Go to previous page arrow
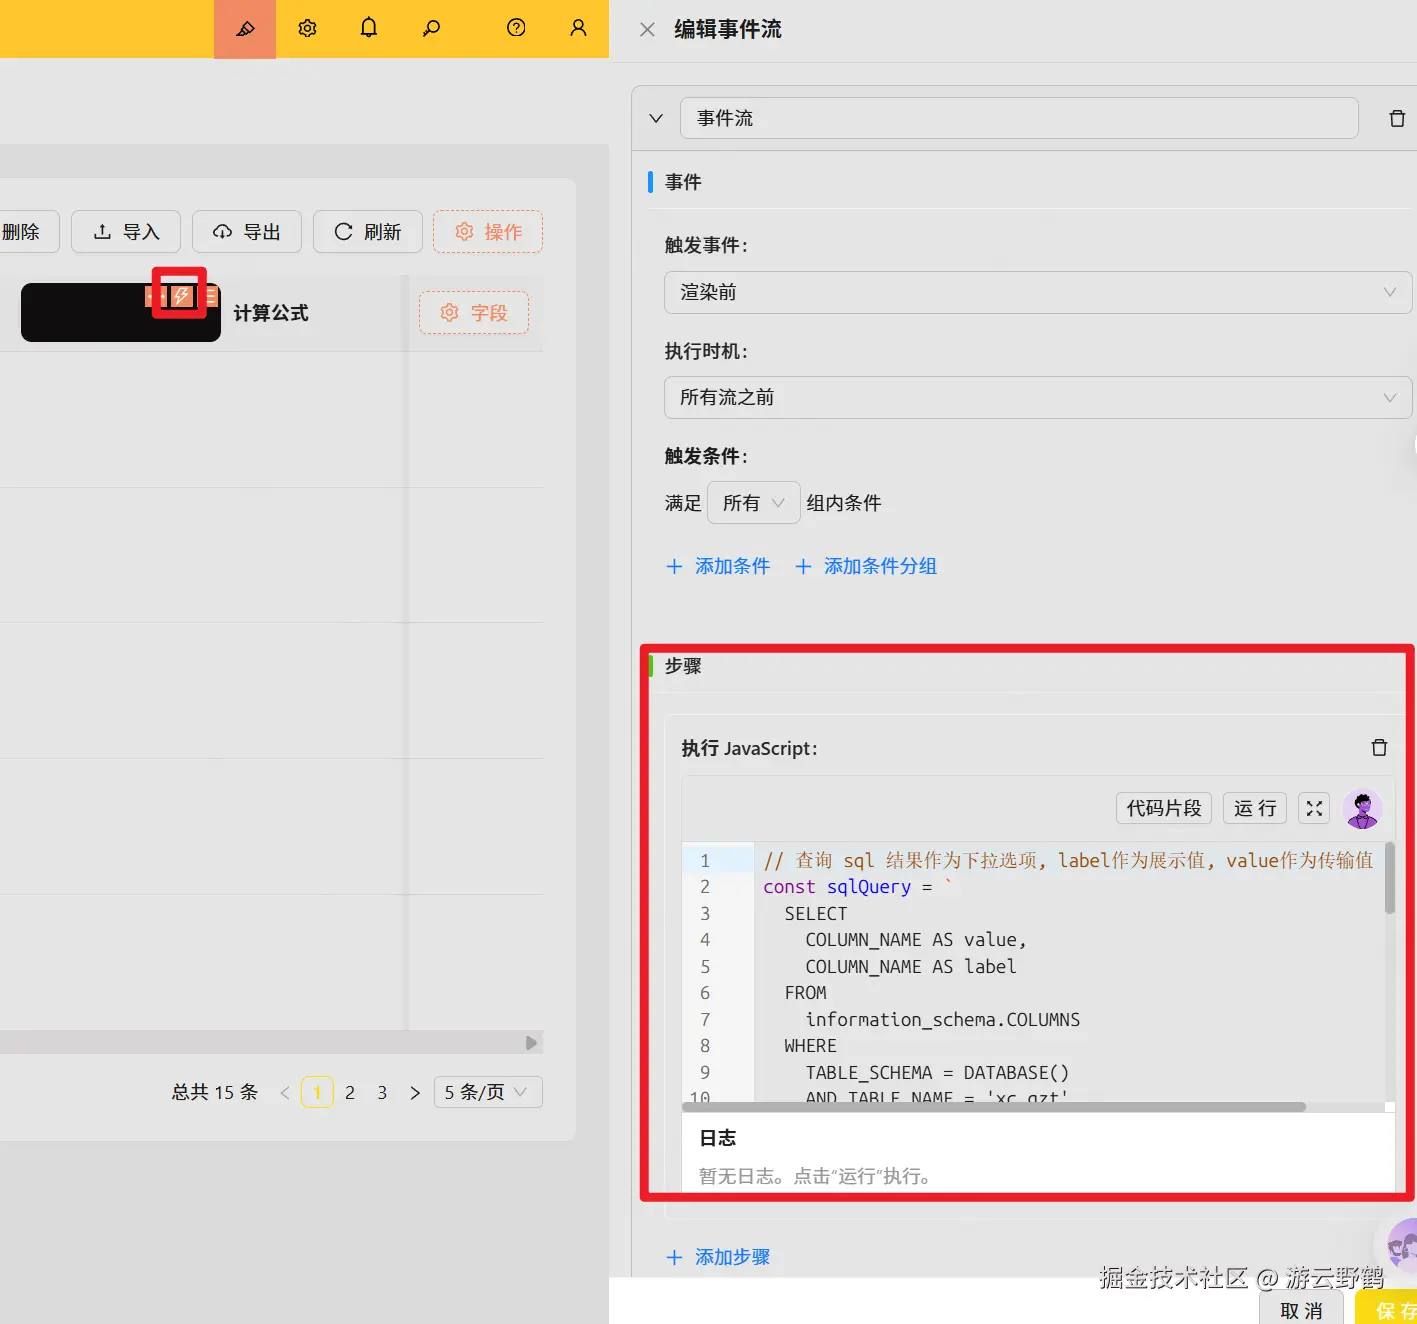1417x1324 pixels. [285, 1092]
